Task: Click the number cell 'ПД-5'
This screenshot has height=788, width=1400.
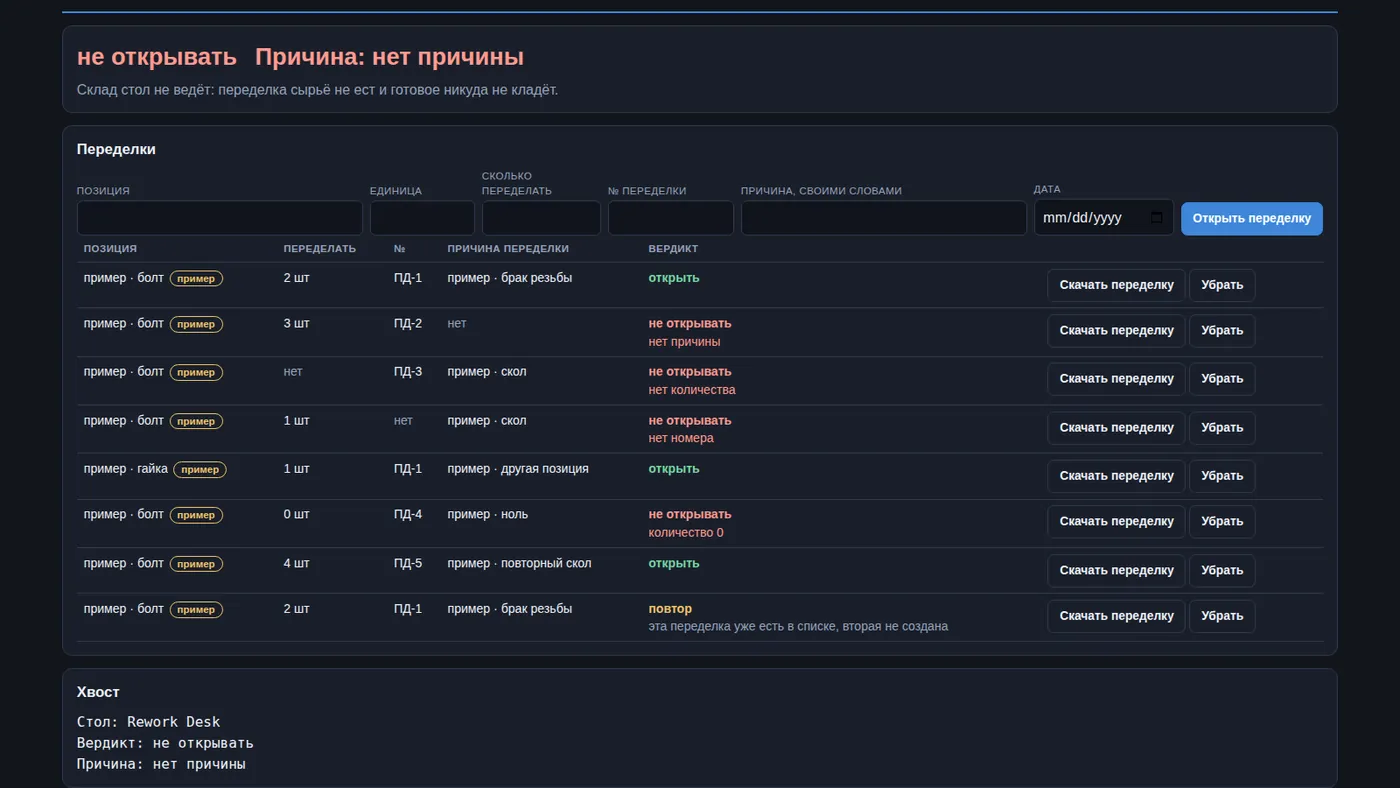Action: (408, 564)
